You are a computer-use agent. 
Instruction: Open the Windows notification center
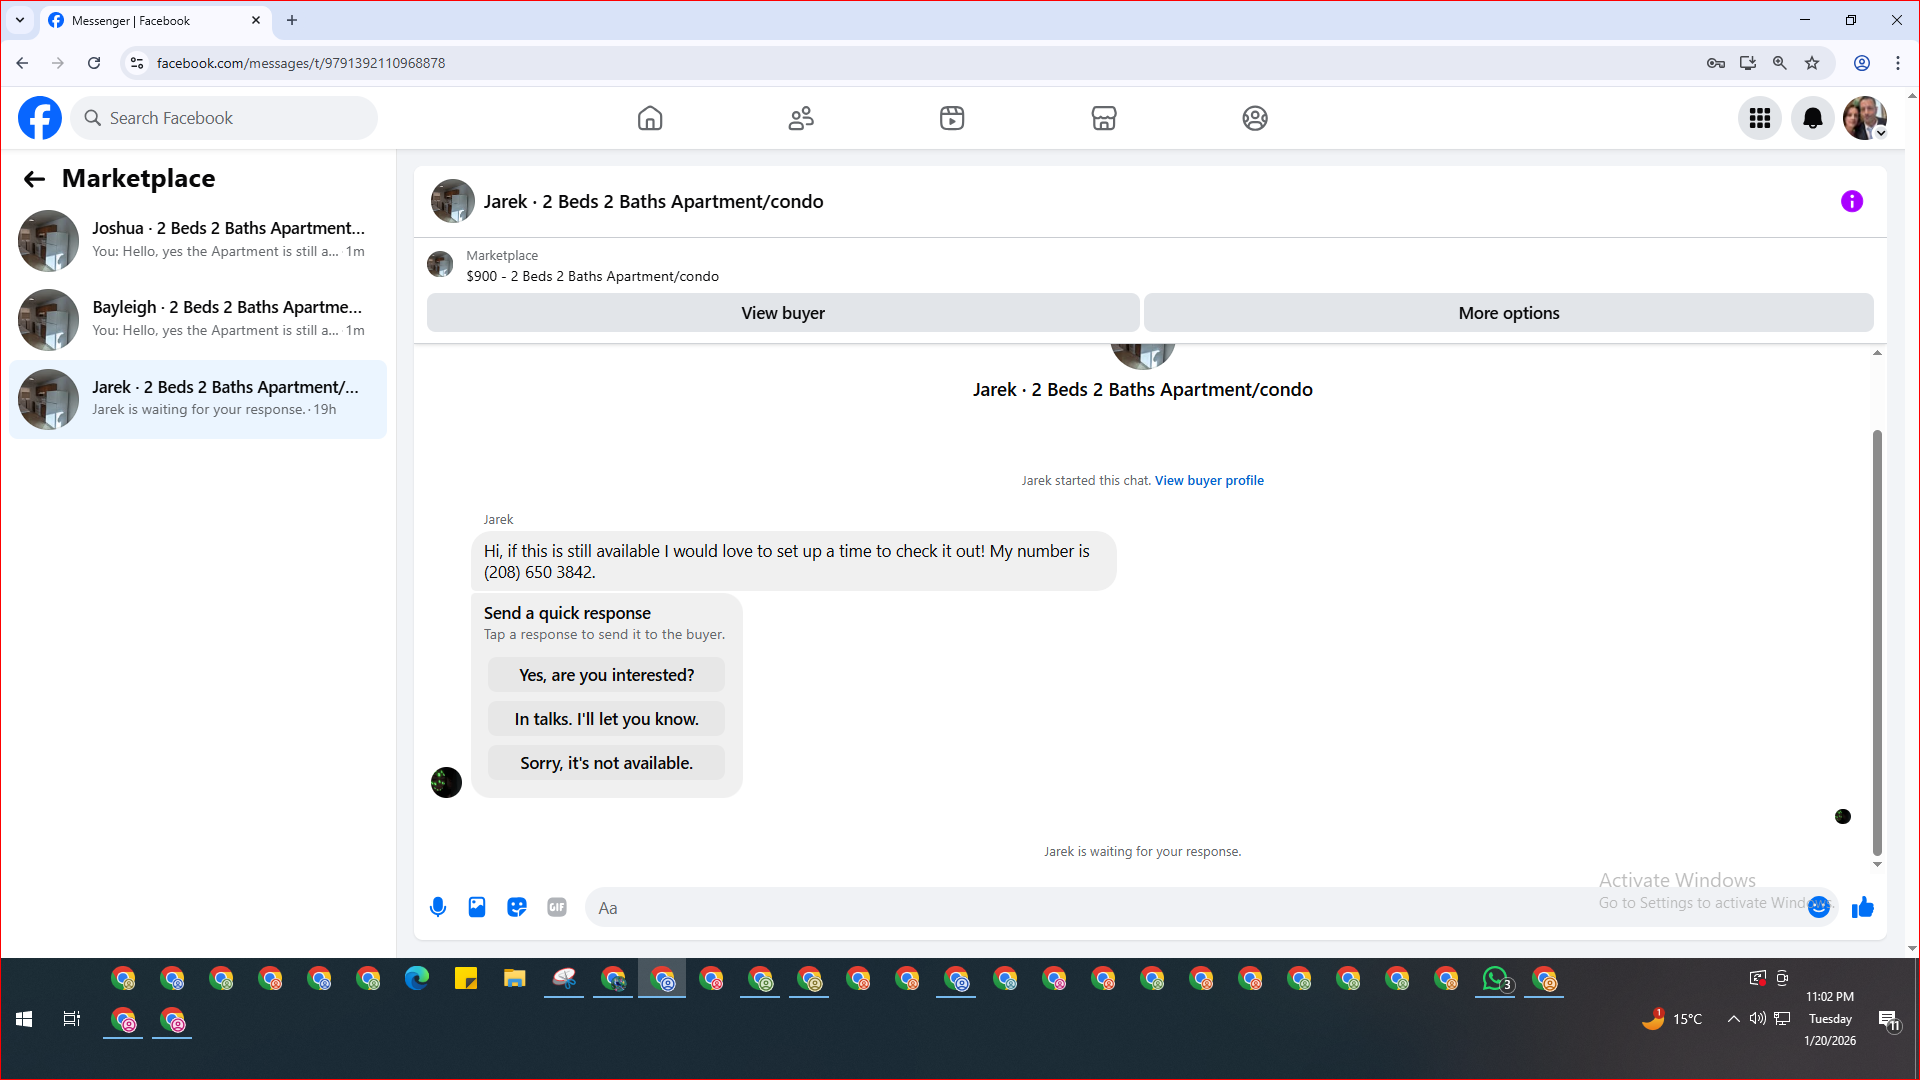tap(1888, 1019)
